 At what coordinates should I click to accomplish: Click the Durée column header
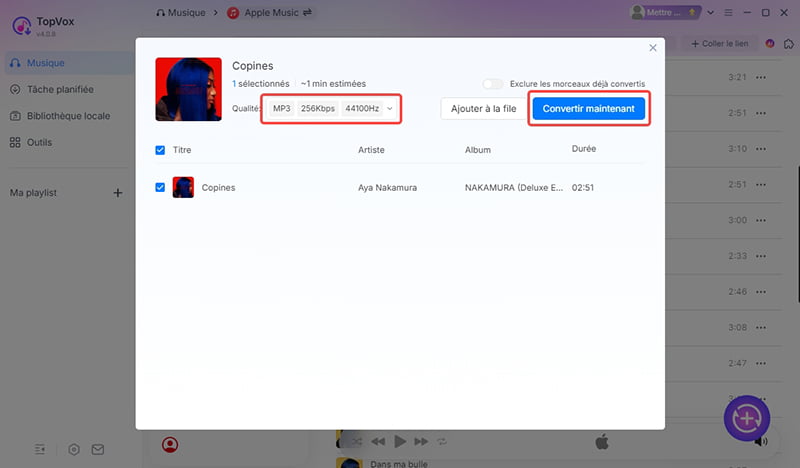click(584, 149)
